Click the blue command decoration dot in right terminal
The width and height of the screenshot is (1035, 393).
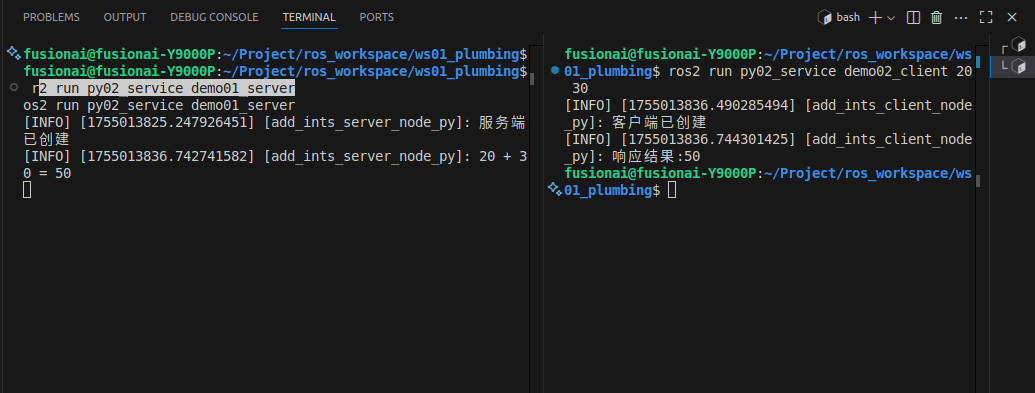pyautogui.click(x=554, y=70)
